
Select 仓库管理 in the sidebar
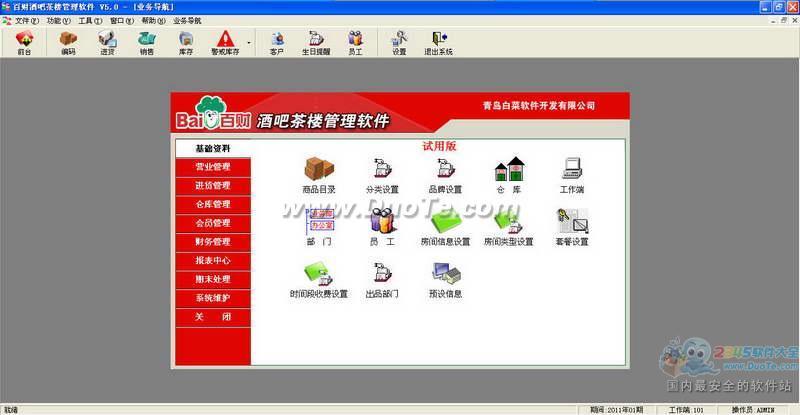tap(213, 205)
